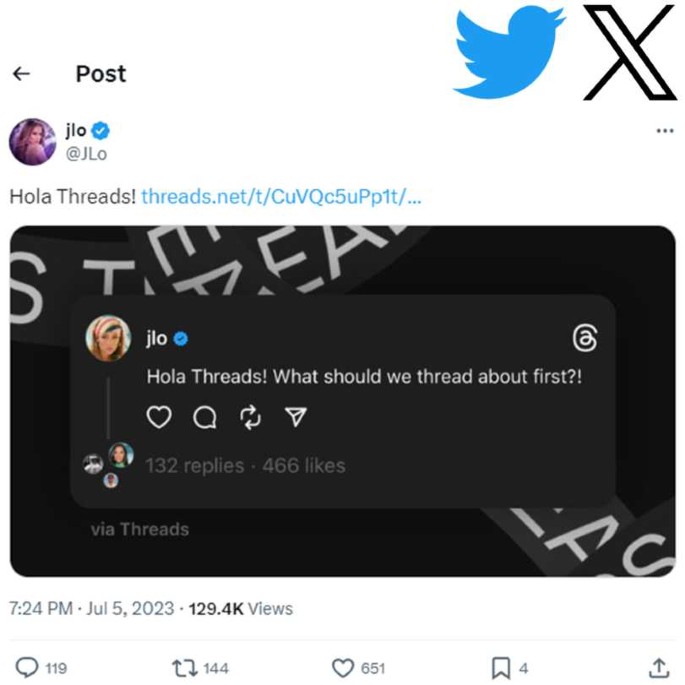Open the three-dot more options menu

point(664,131)
